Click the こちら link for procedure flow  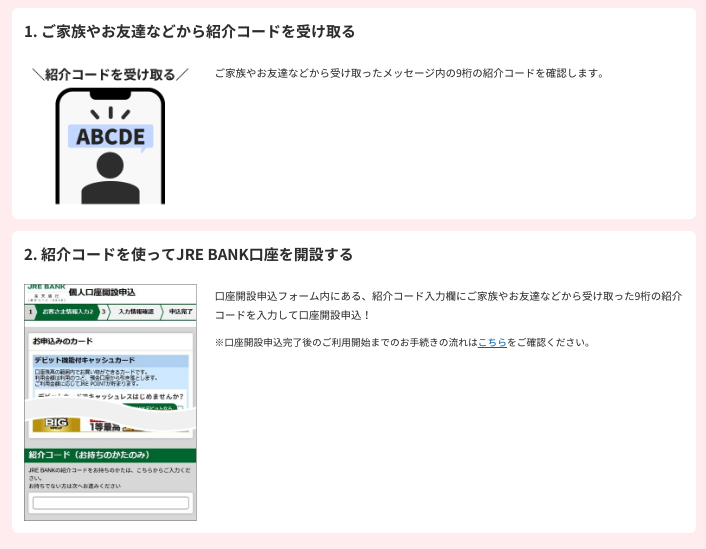[492, 342]
